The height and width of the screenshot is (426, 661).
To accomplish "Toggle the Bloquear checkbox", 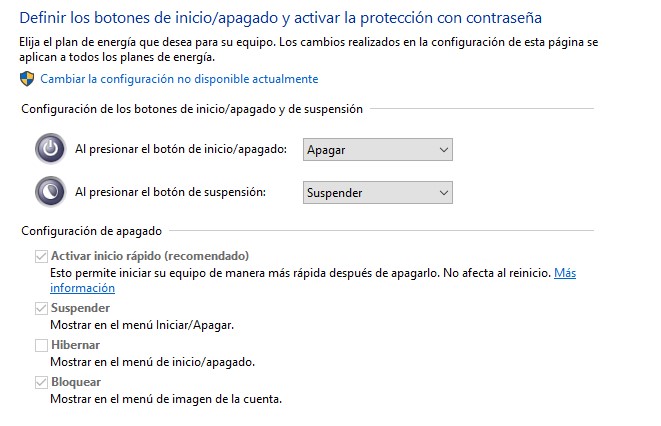I will (x=41, y=382).
